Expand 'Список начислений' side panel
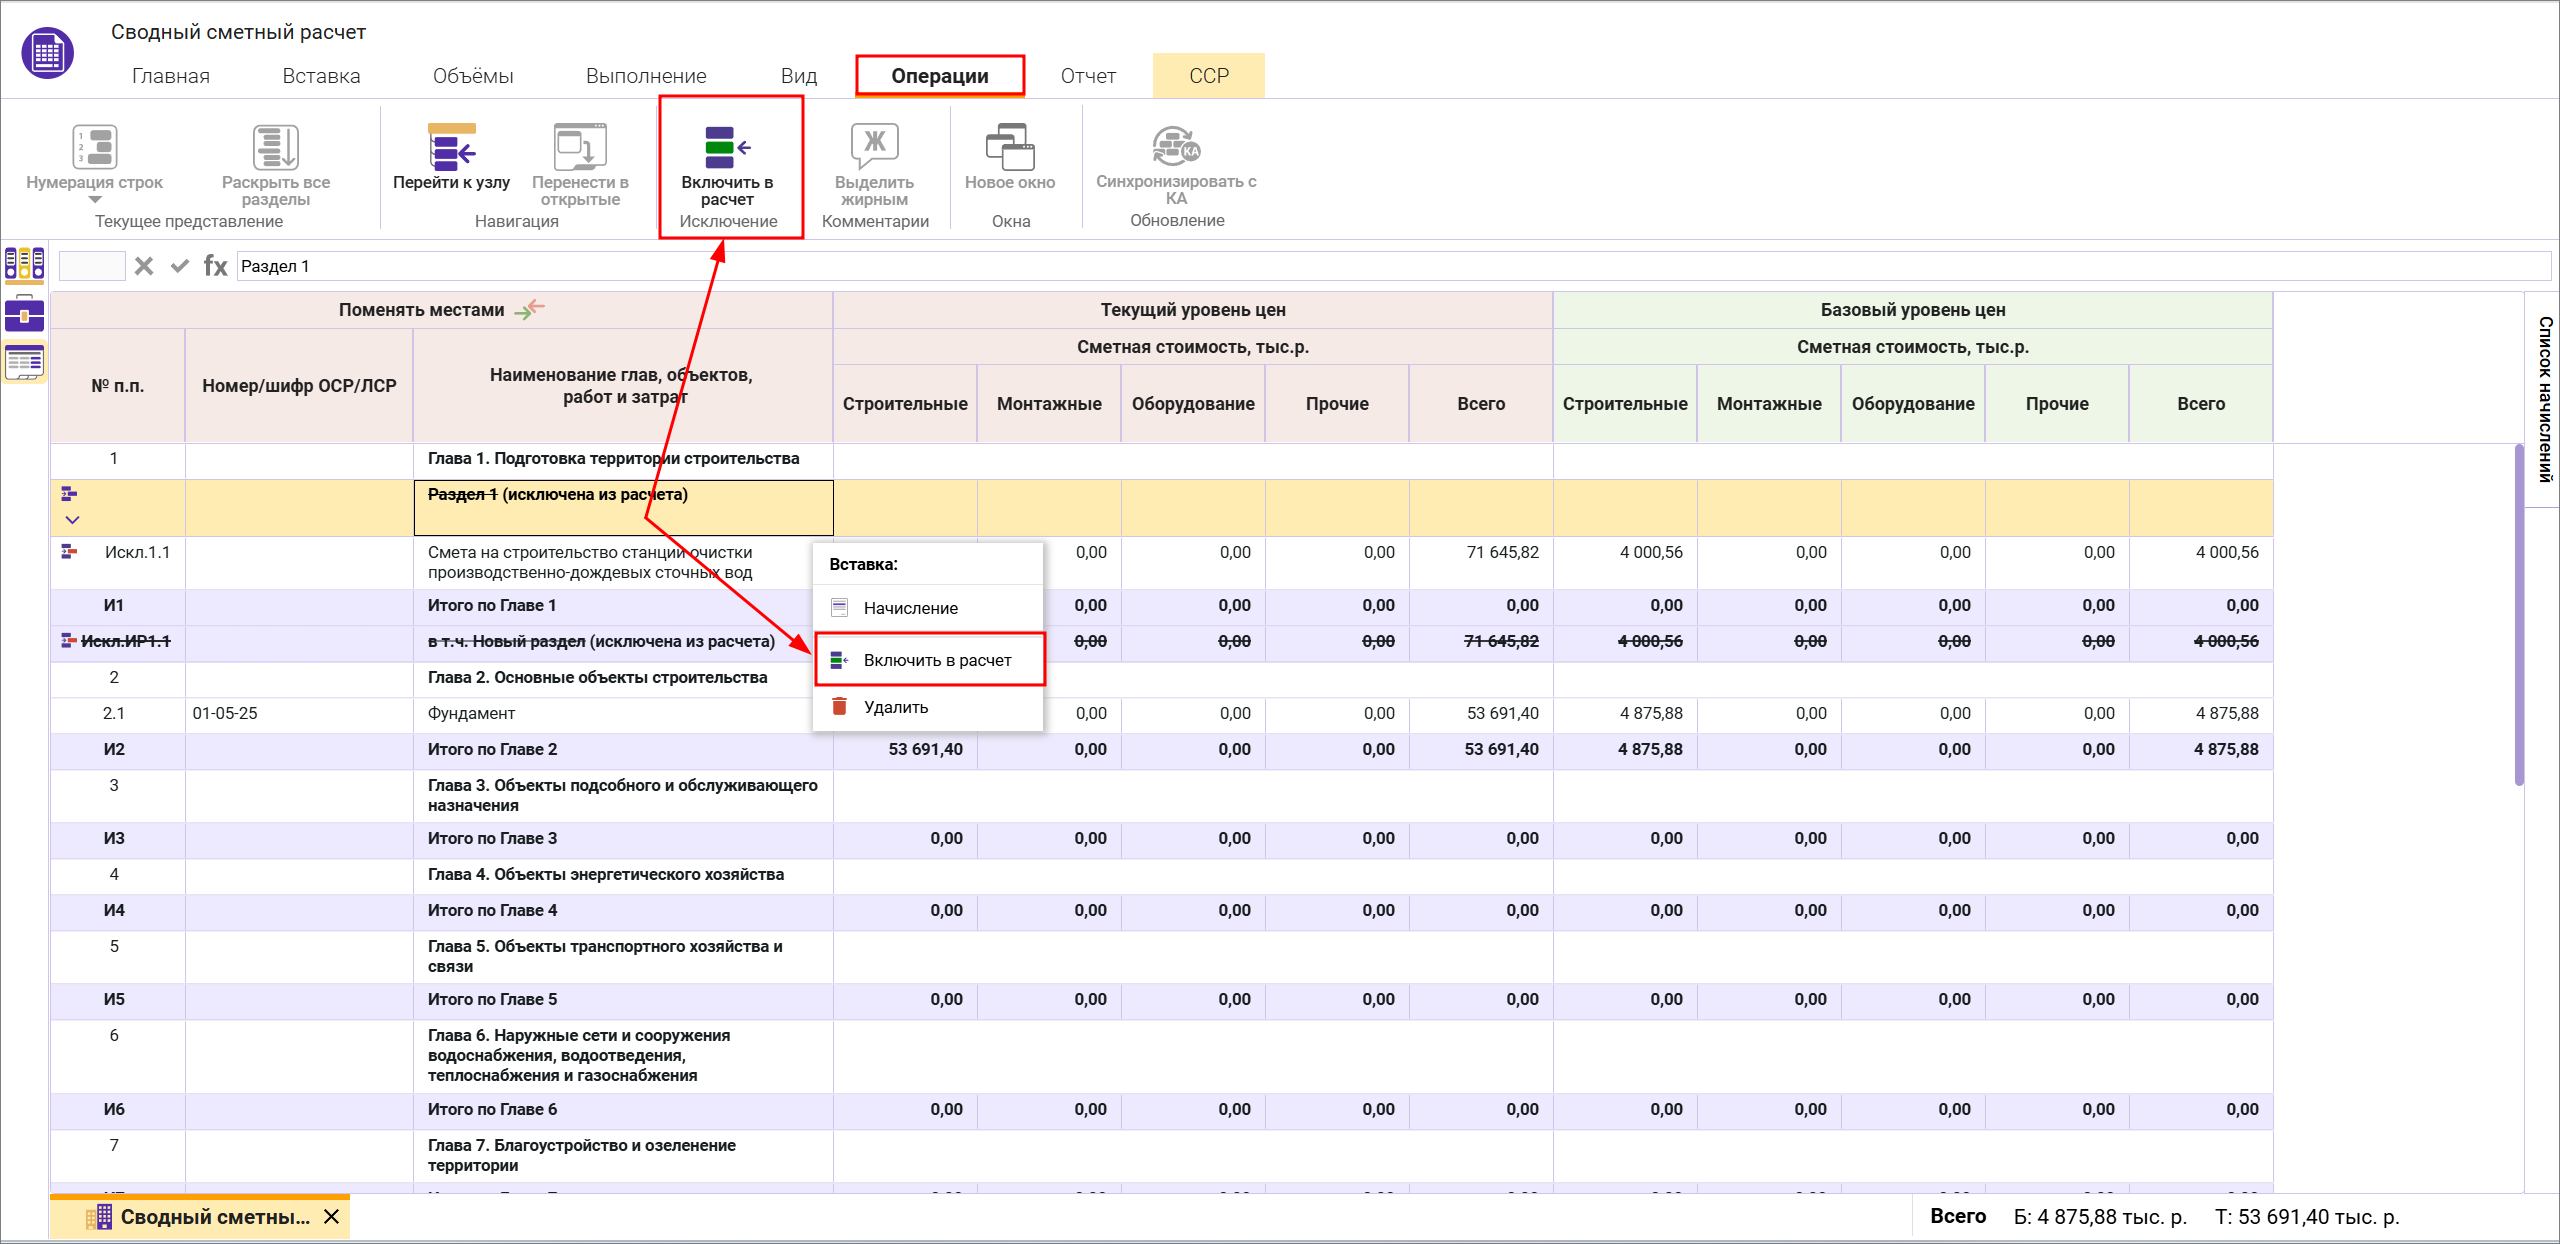 tap(2545, 400)
